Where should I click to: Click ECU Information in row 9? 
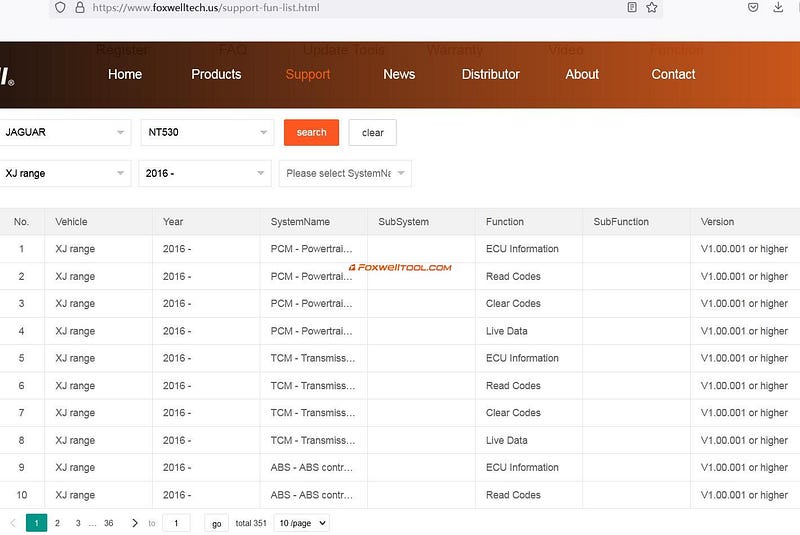point(522,467)
